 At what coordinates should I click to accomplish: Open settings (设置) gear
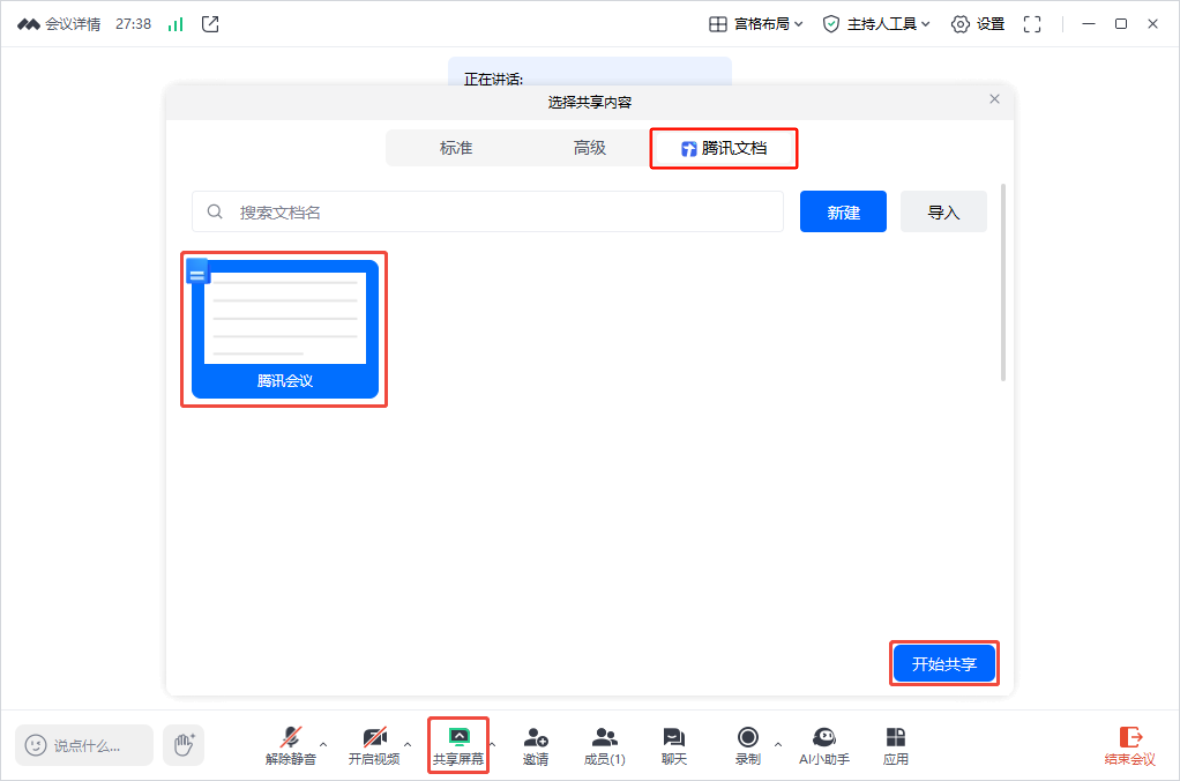(x=978, y=24)
